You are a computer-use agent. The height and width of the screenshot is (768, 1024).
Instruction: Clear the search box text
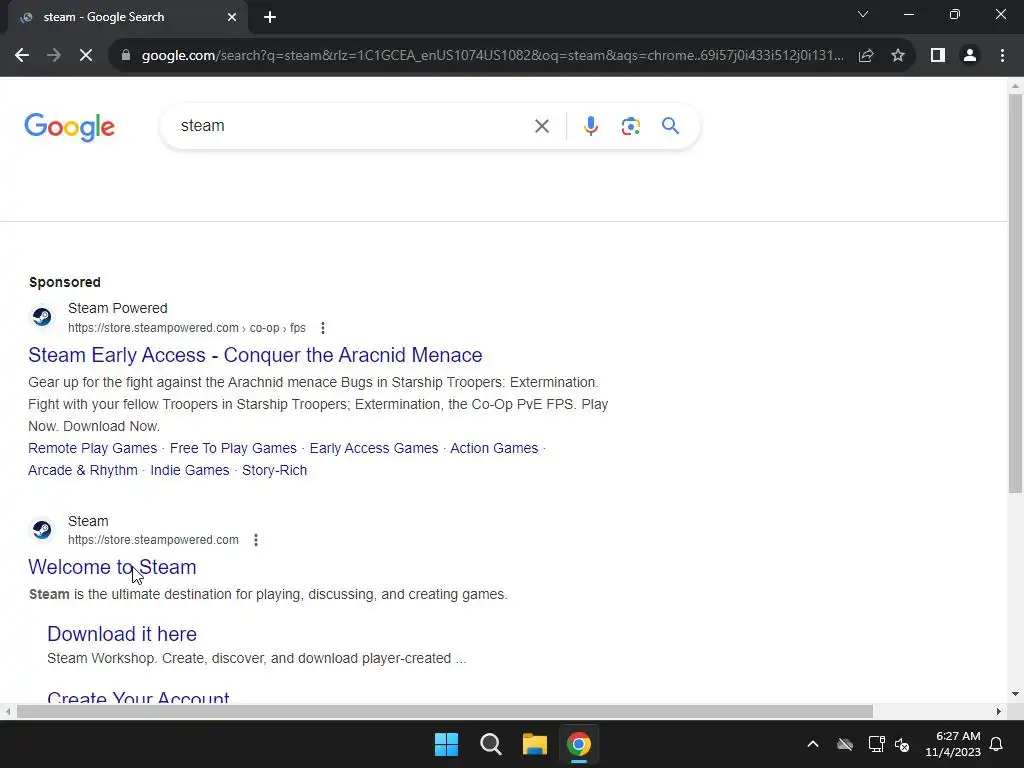541,126
